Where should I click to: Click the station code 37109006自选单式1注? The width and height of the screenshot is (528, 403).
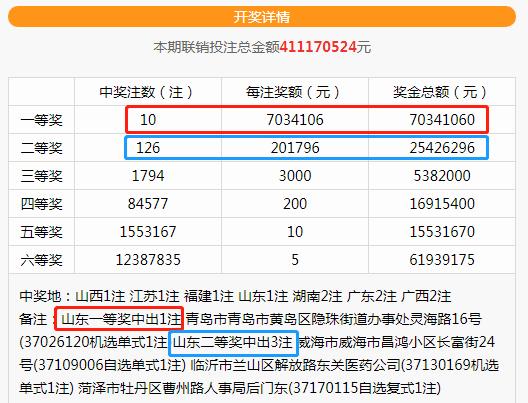tap(110, 365)
